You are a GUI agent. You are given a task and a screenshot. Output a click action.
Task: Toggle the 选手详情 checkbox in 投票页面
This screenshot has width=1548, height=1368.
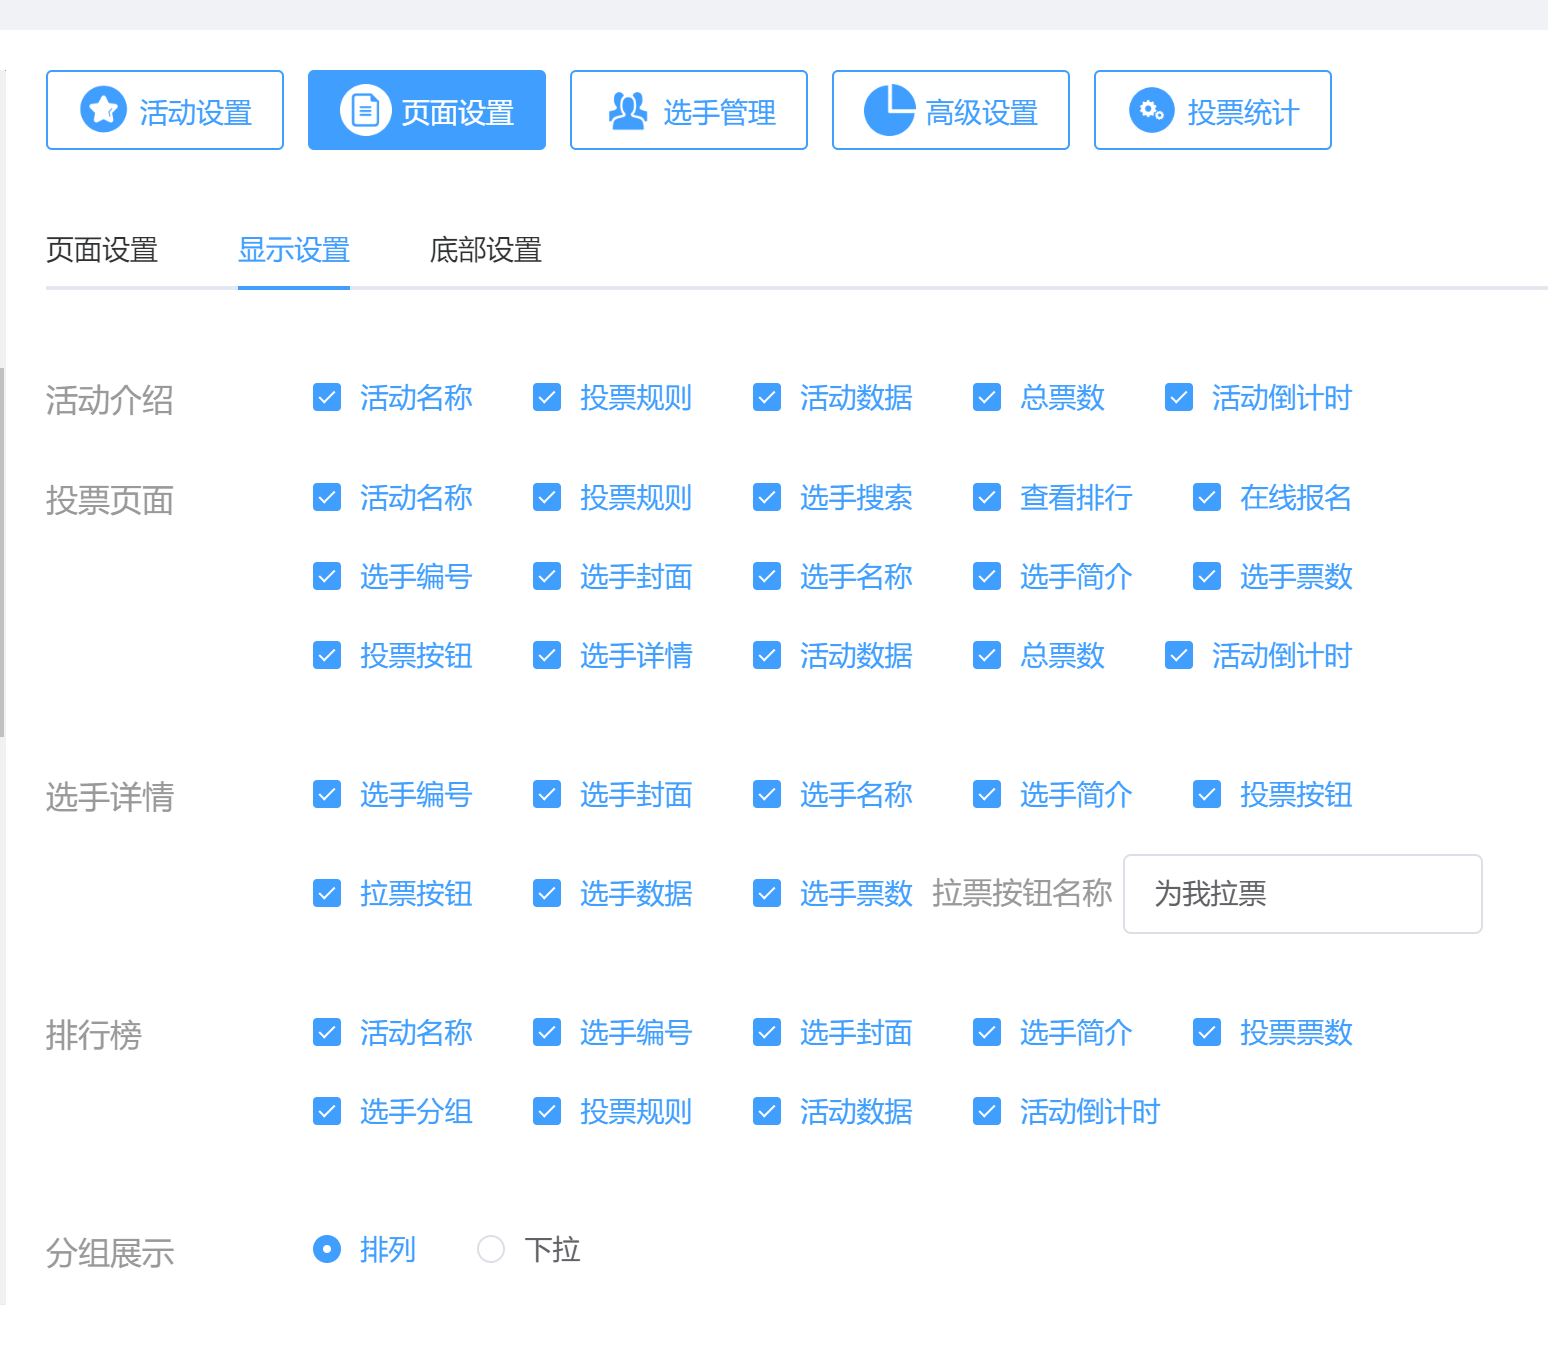tap(547, 655)
